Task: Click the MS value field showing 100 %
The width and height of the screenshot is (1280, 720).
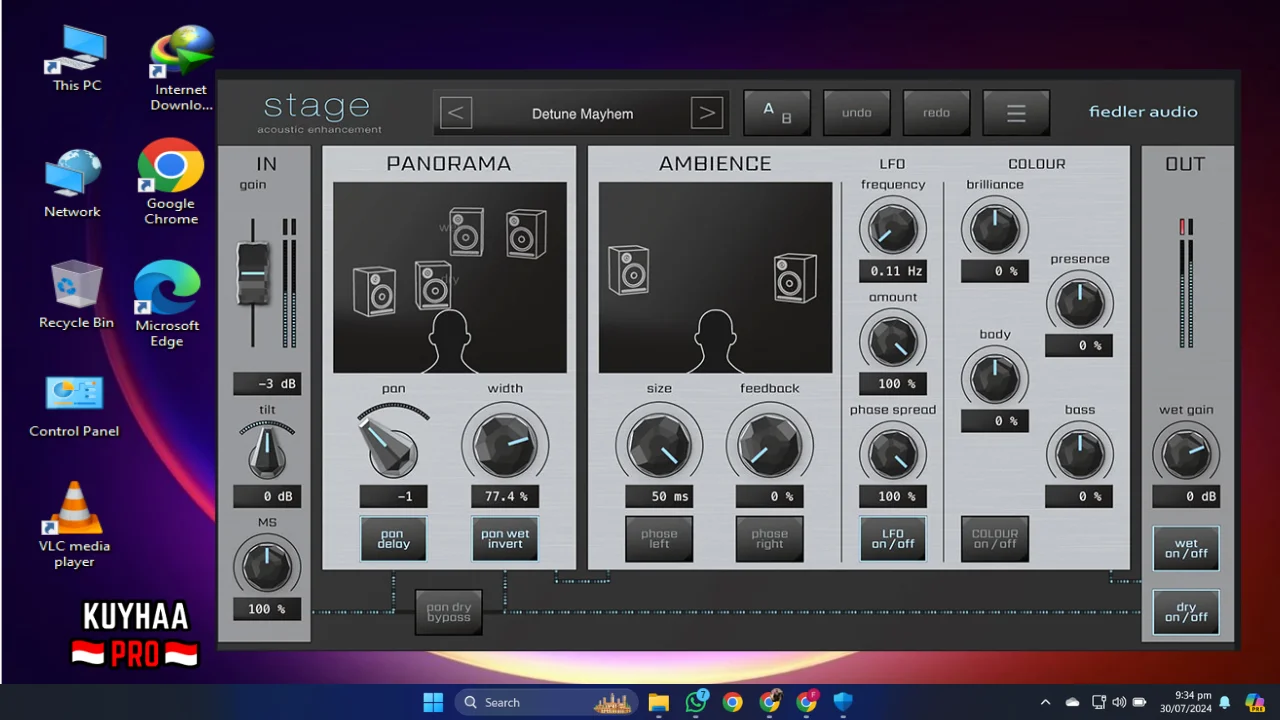Action: [x=267, y=609]
